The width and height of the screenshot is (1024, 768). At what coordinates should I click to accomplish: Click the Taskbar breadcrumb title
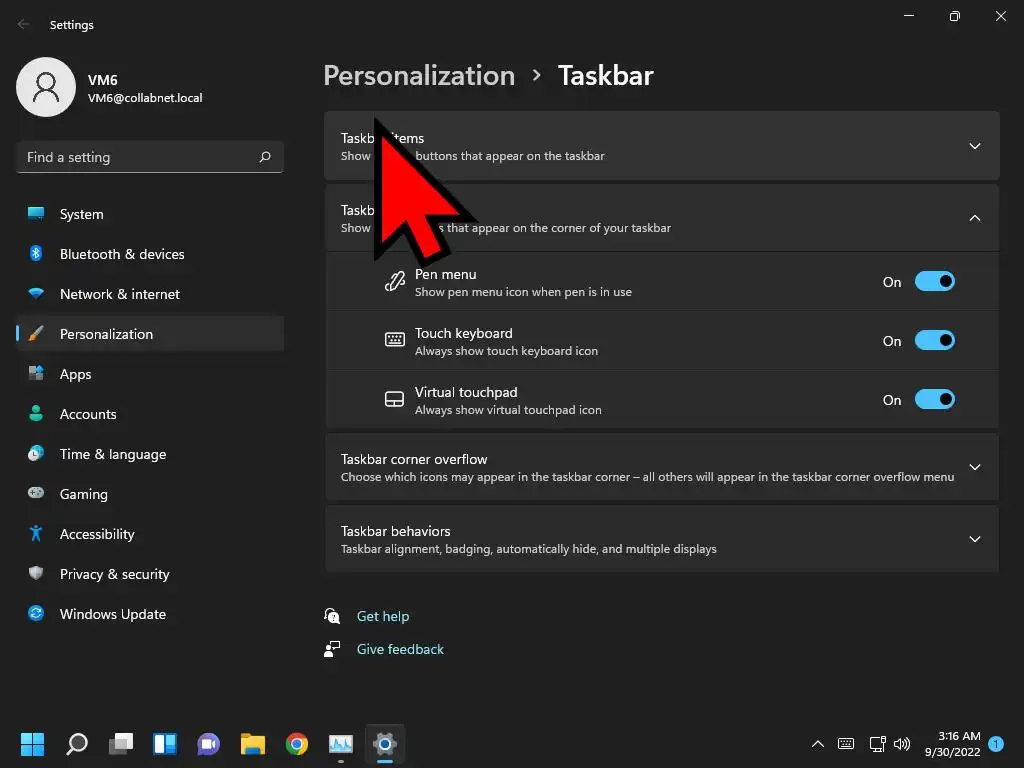point(605,75)
